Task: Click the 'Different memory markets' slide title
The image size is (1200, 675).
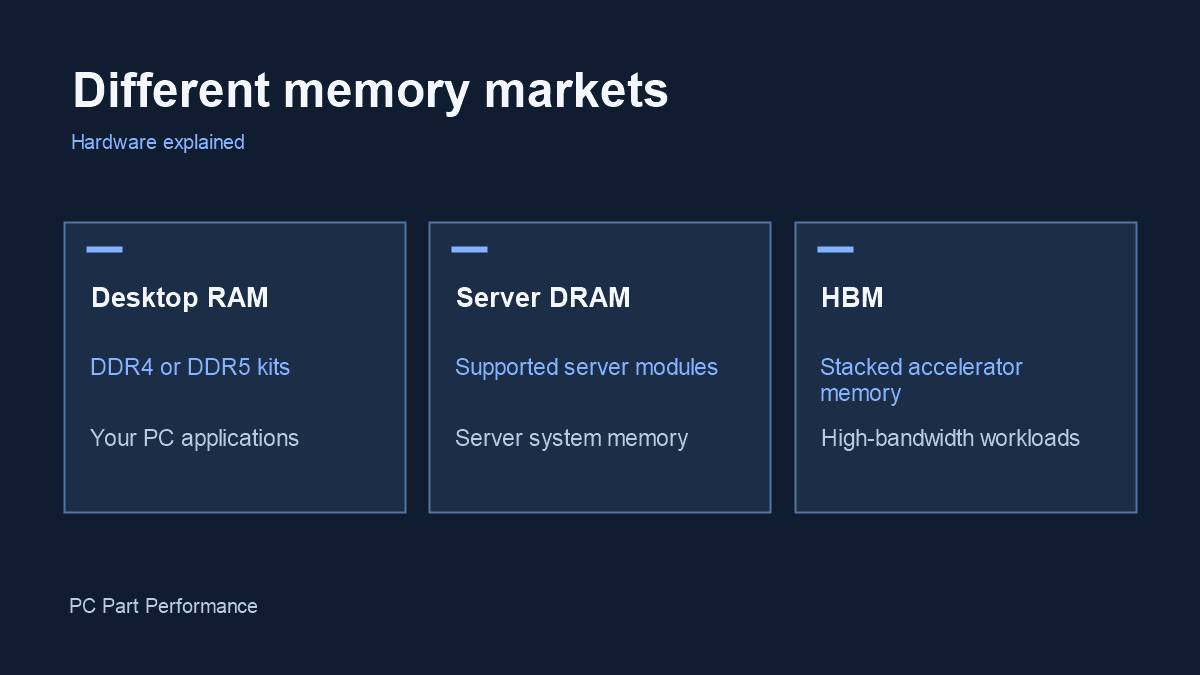Action: [x=370, y=91]
